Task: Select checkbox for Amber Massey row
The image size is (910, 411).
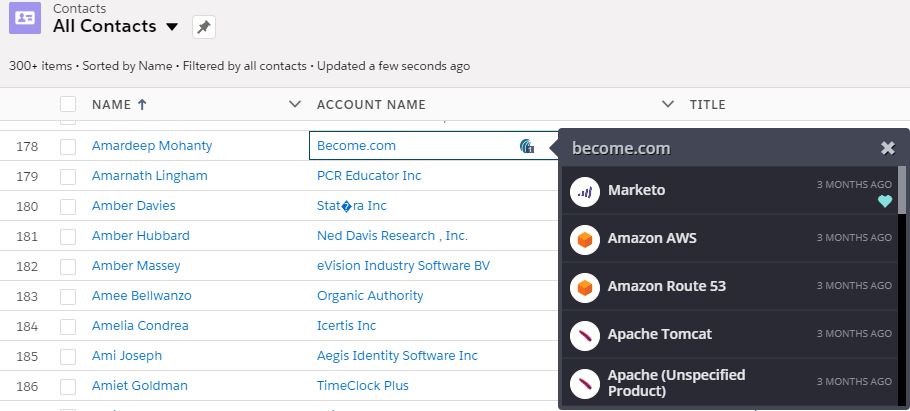Action: click(x=68, y=266)
